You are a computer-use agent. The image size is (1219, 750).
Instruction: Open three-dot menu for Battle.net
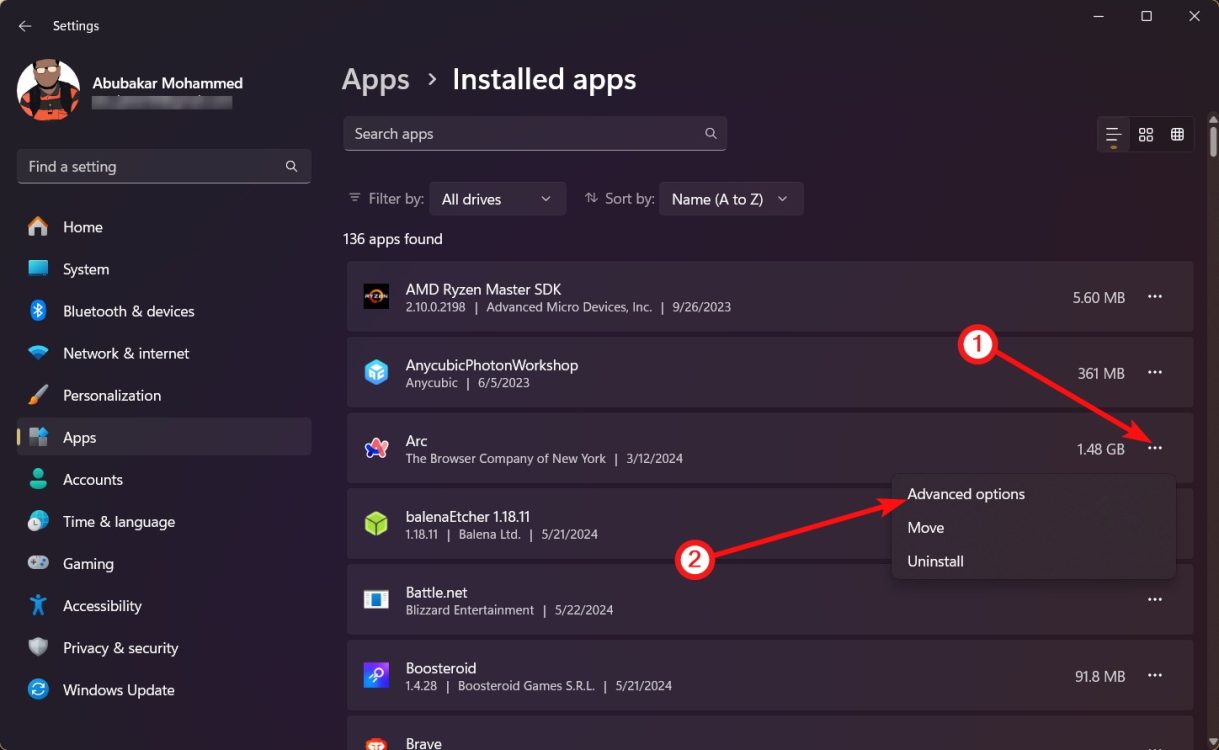[1155, 599]
